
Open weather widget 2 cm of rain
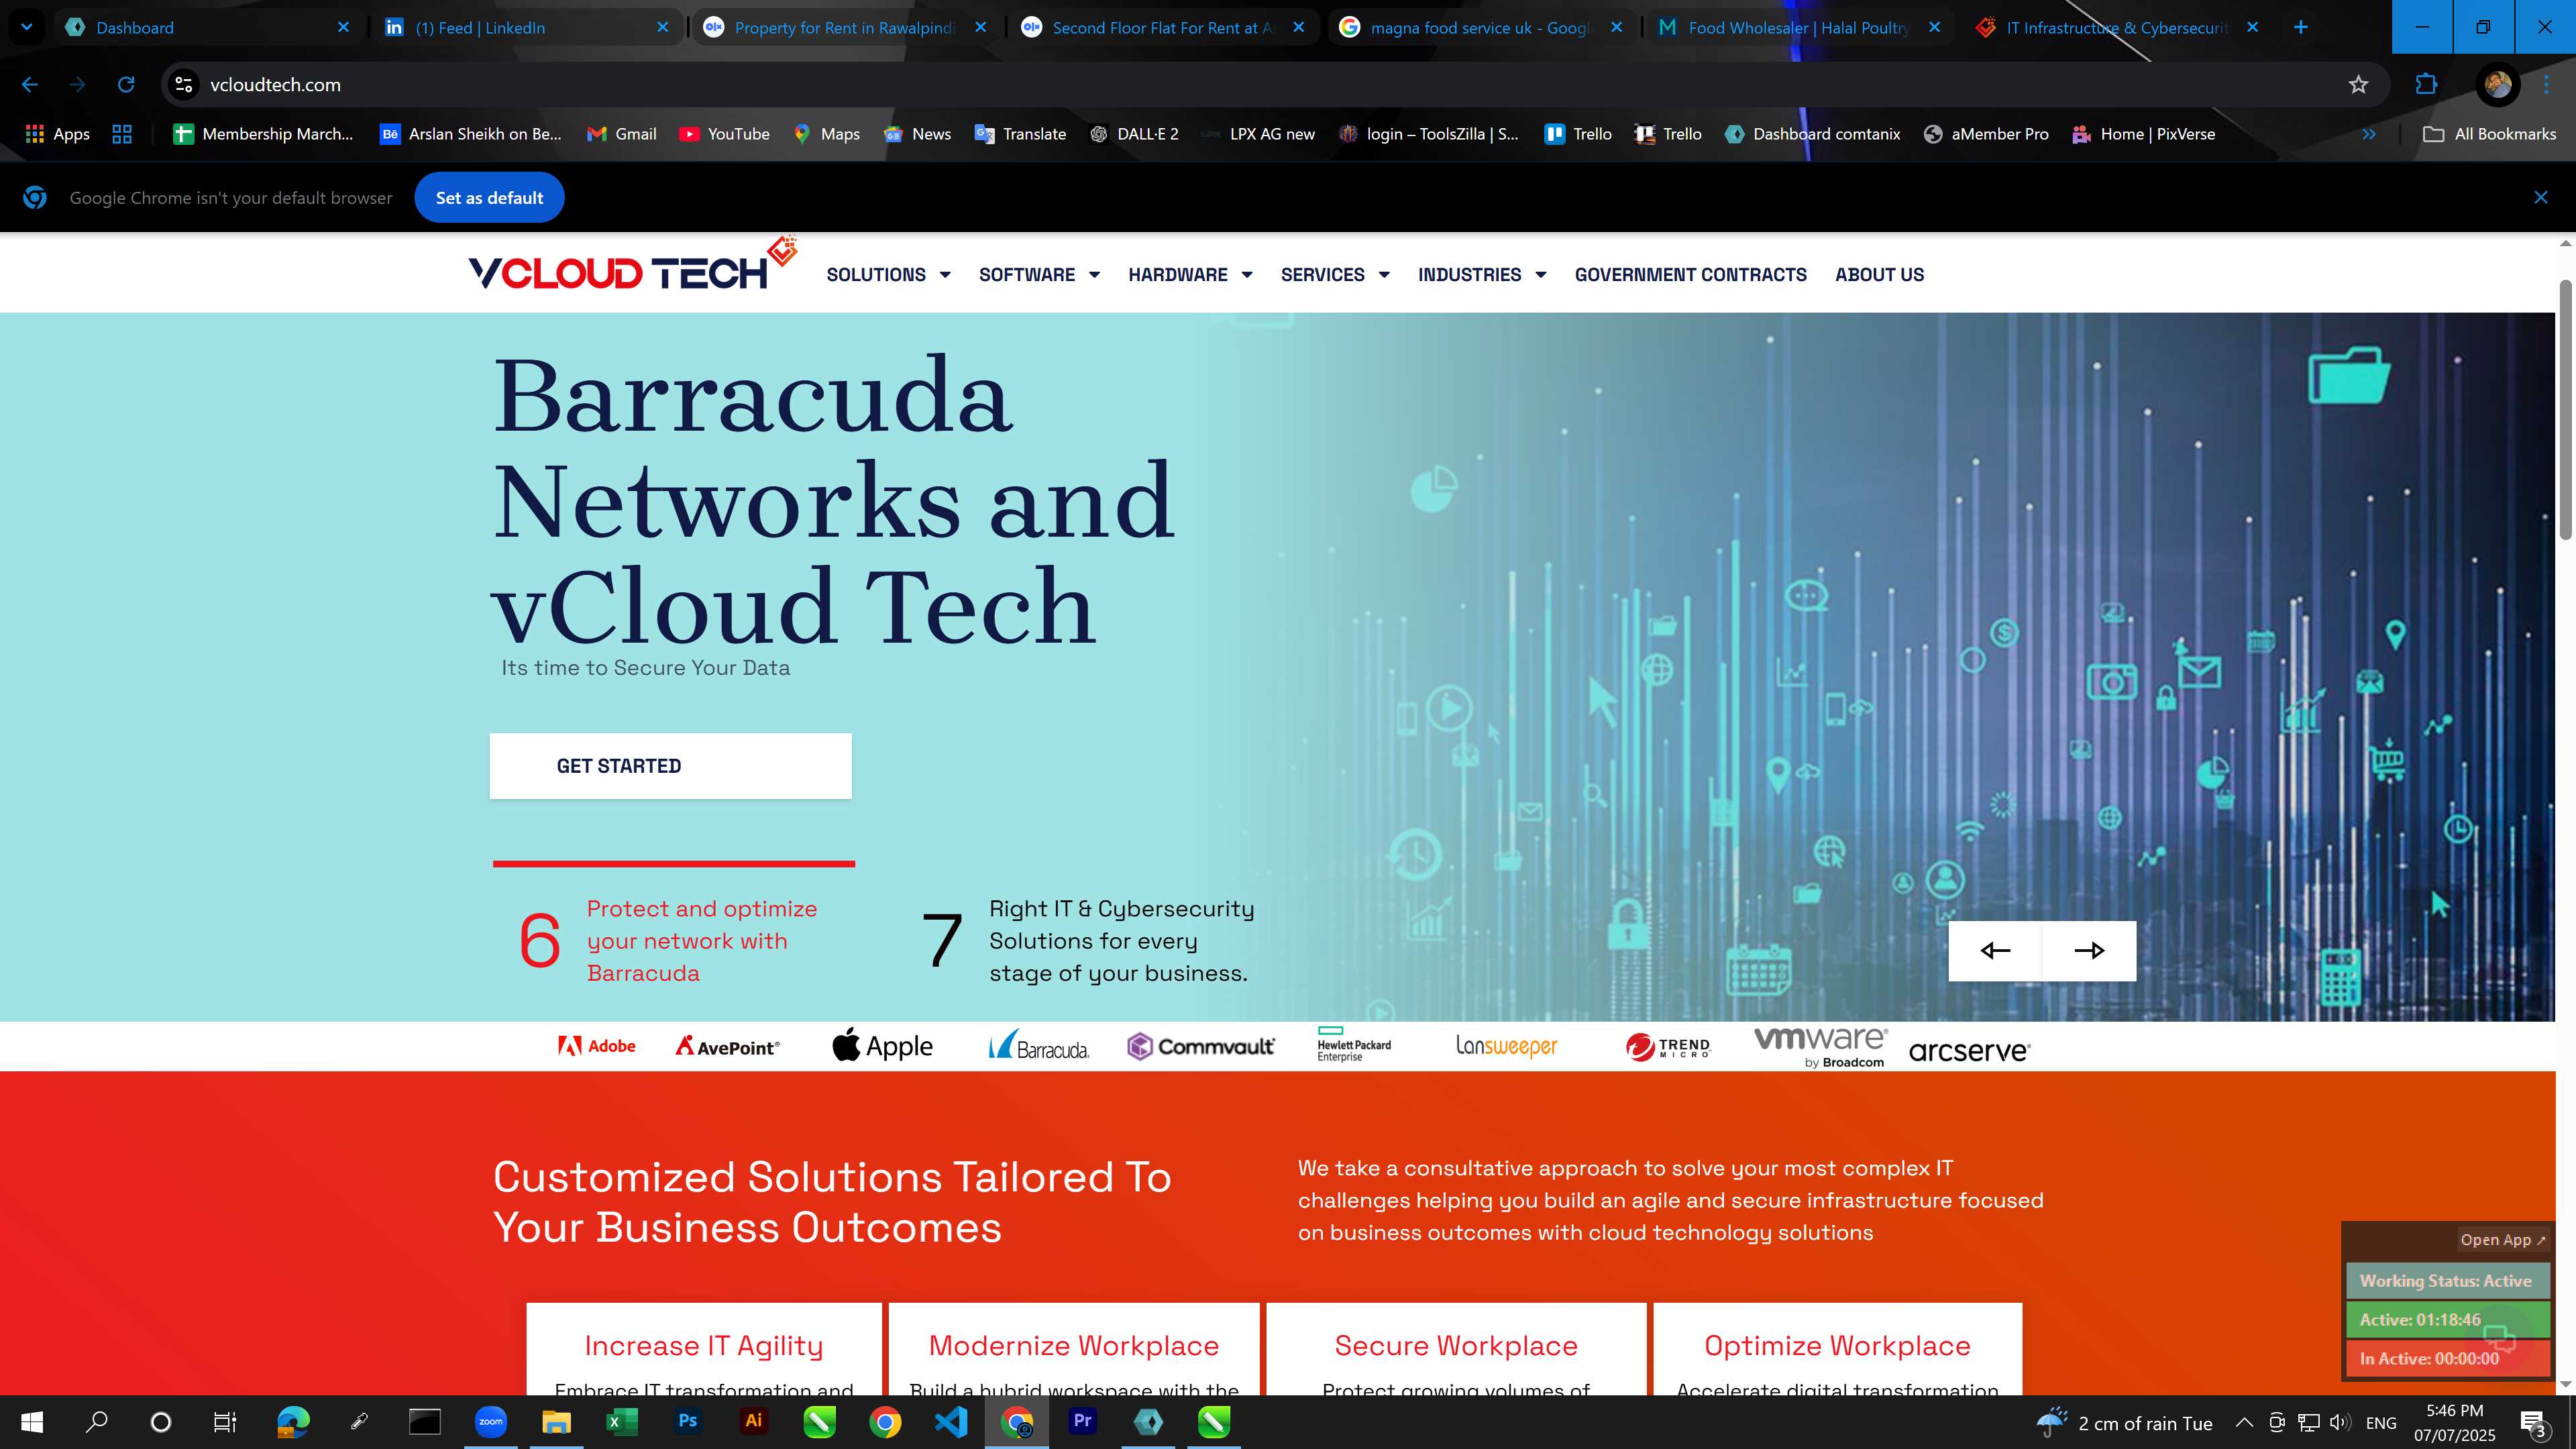(x=2124, y=1423)
